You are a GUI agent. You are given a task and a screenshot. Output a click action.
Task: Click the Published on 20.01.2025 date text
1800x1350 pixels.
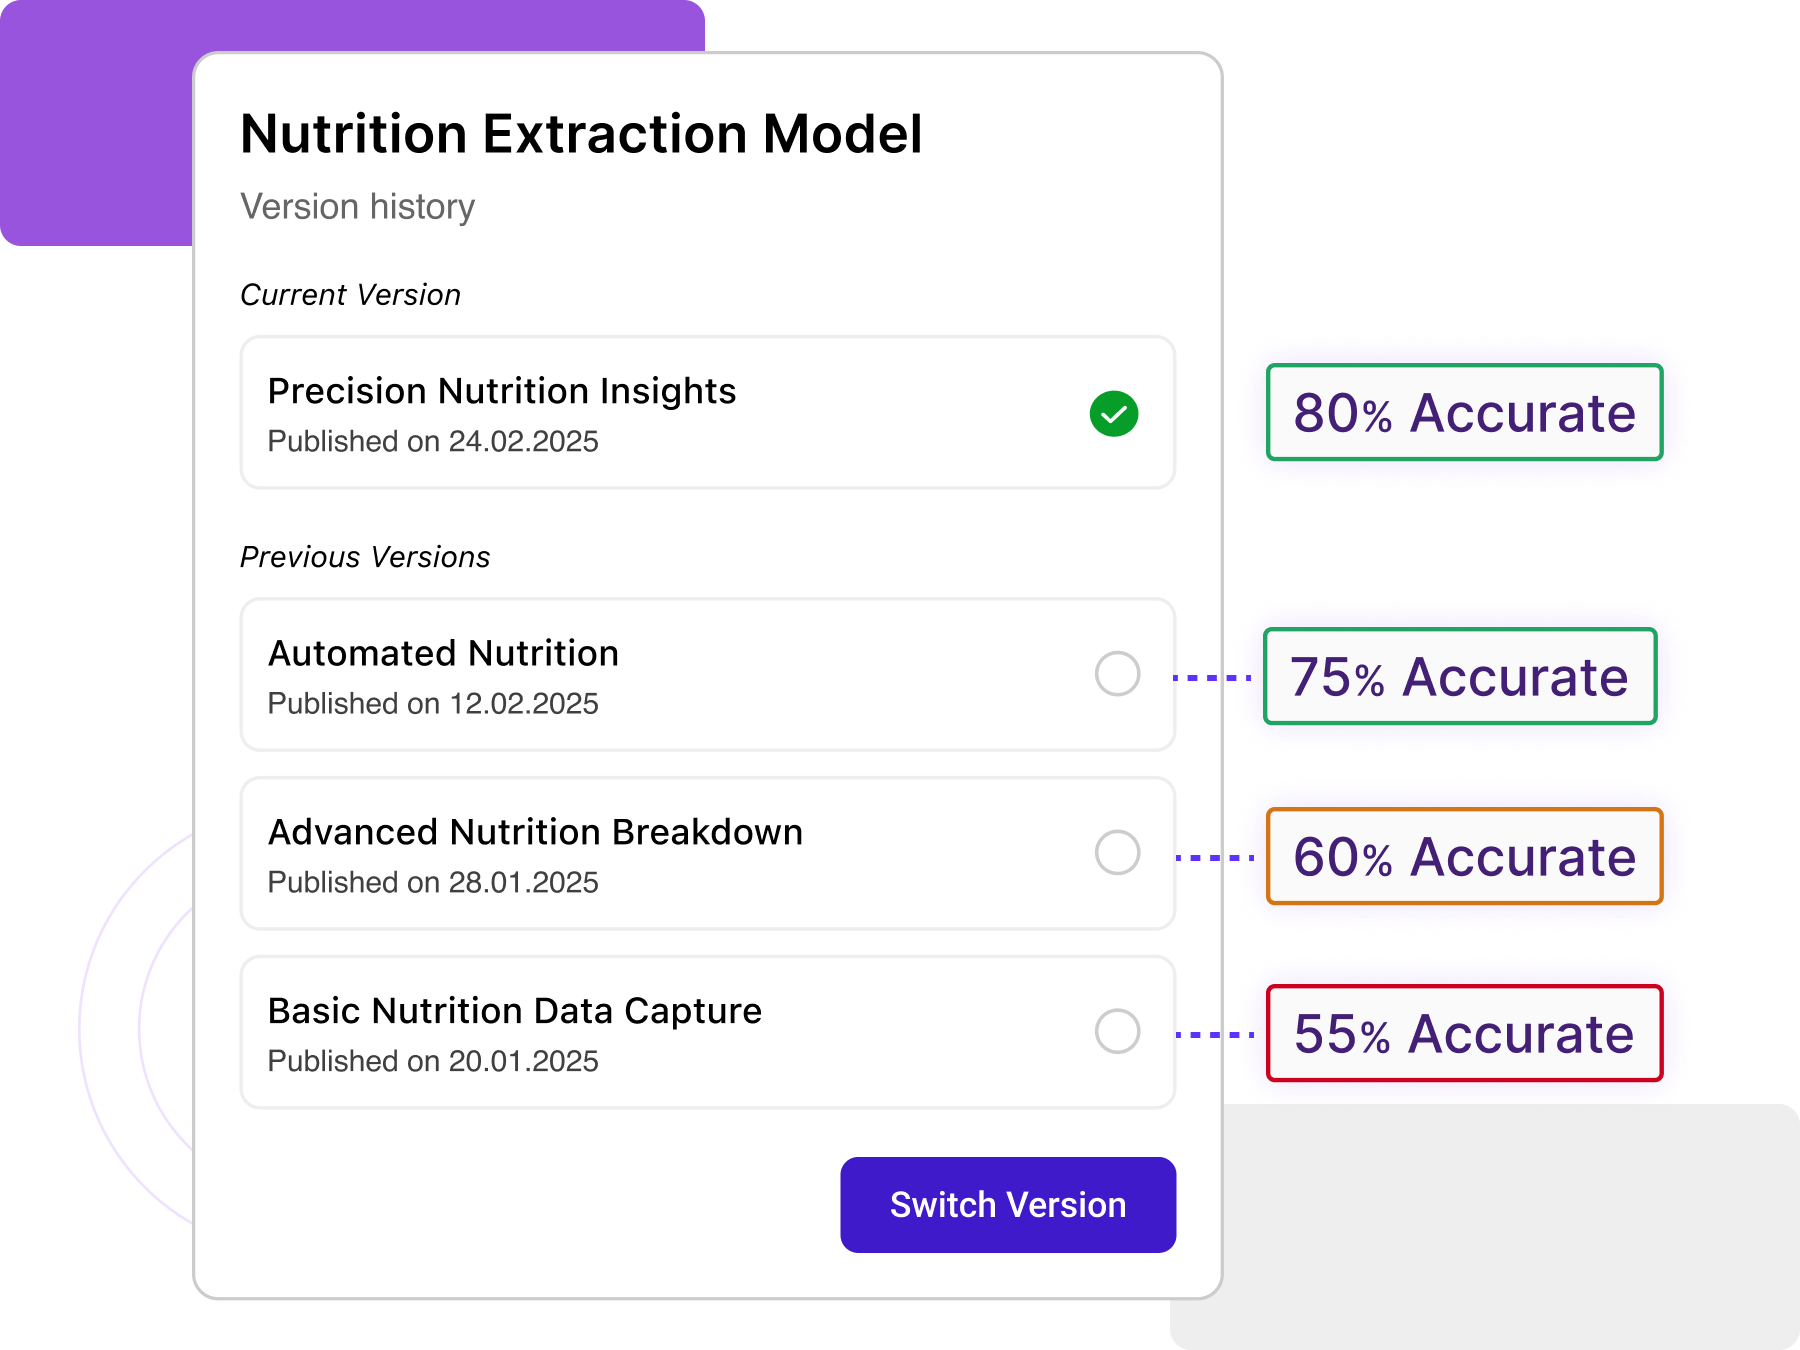pos(433,1061)
